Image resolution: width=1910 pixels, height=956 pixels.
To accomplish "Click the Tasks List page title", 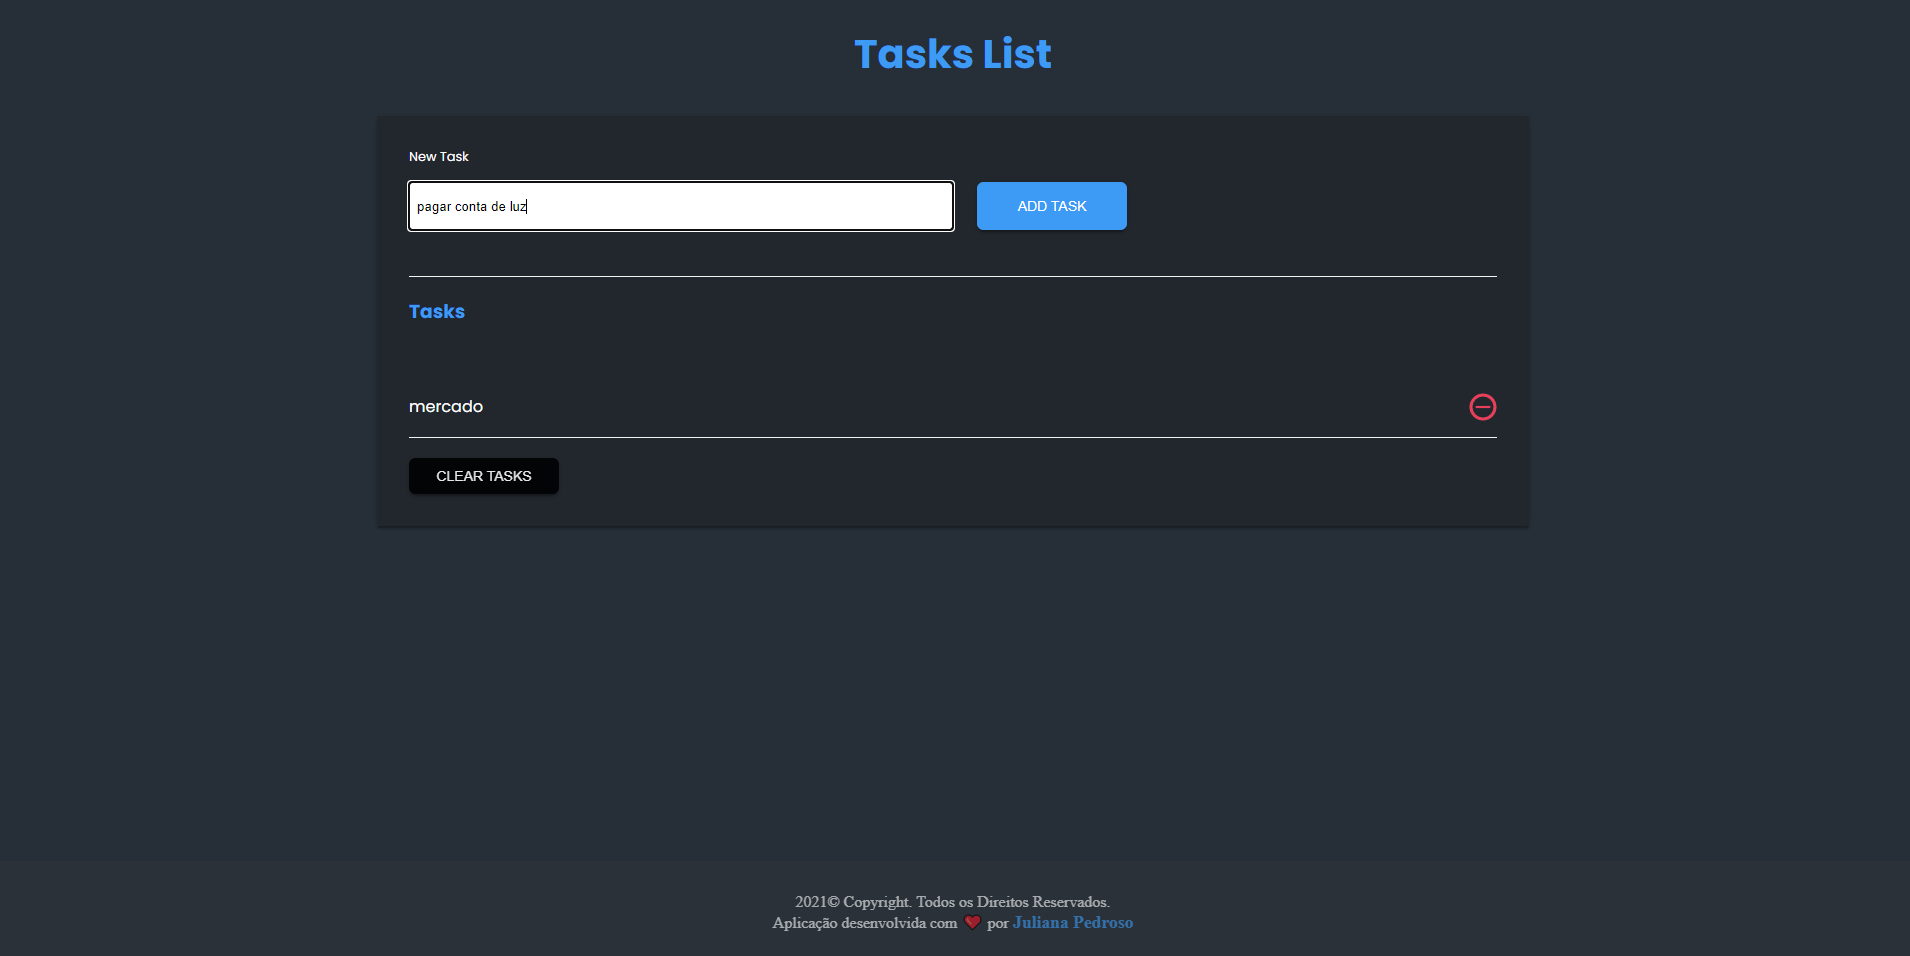I will 952,53.
